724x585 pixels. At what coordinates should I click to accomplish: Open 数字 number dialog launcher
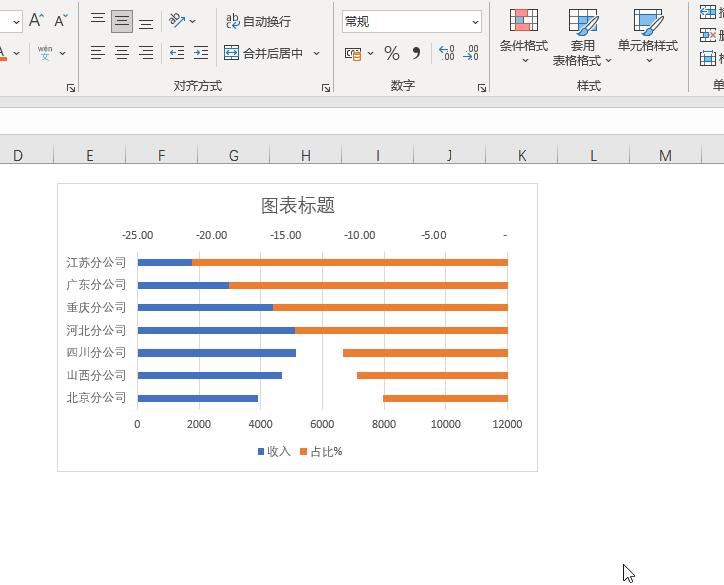pos(482,88)
